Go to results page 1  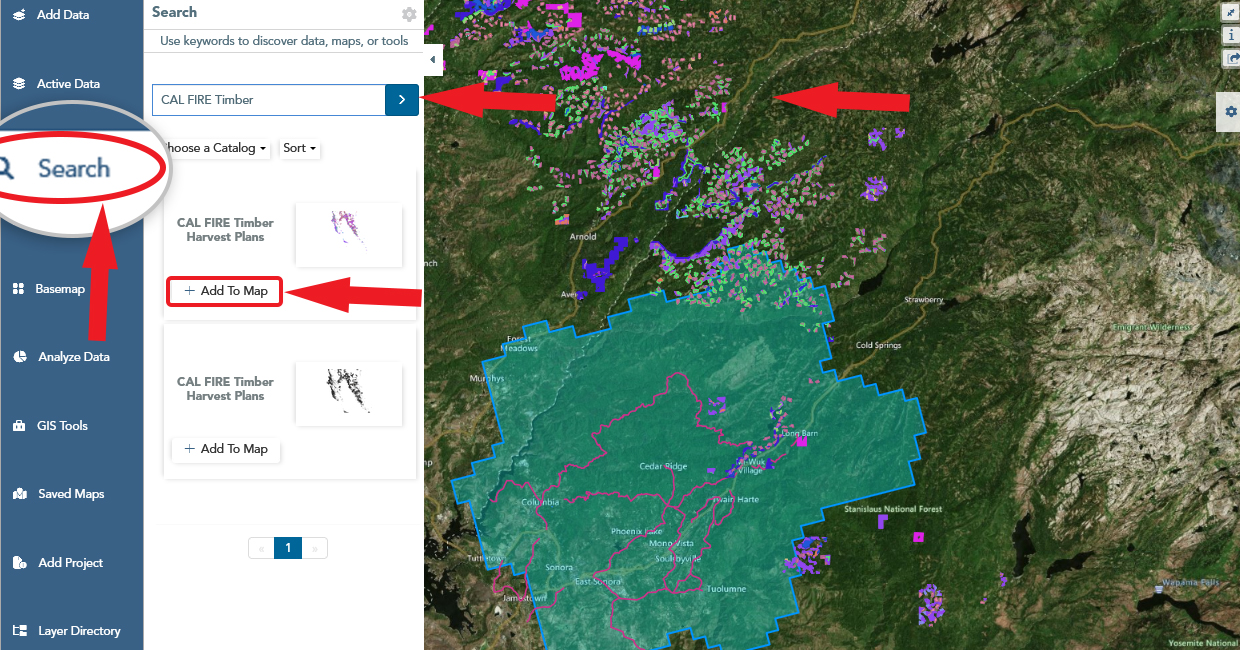pos(288,548)
